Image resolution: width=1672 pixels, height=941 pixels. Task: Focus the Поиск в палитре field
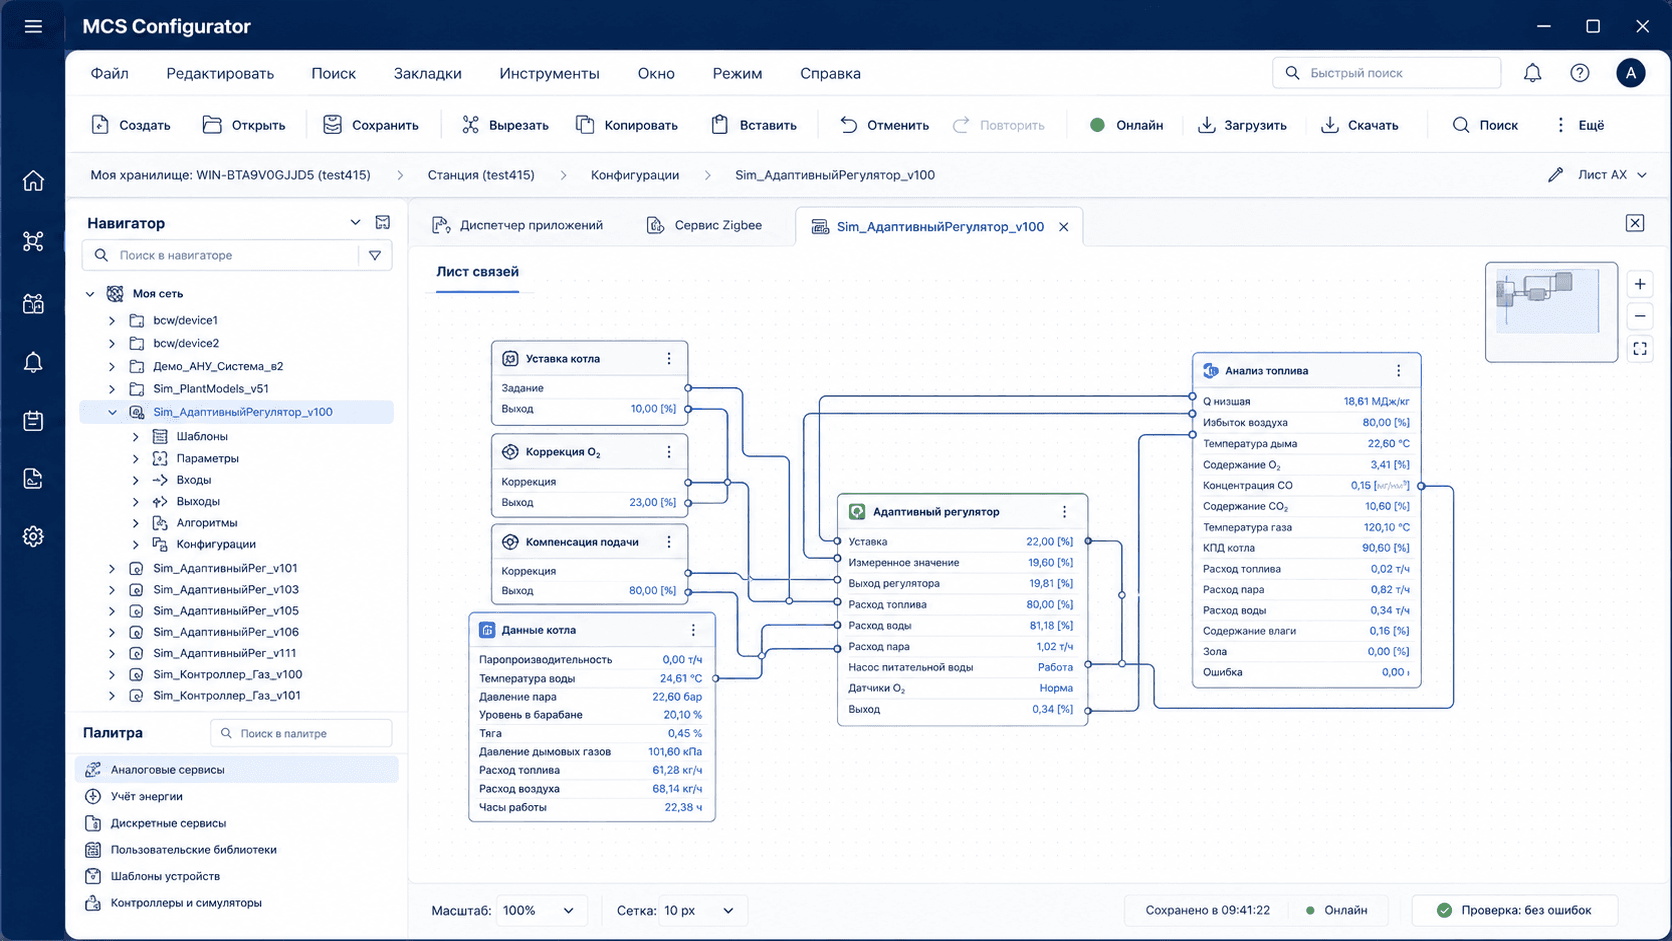(302, 733)
